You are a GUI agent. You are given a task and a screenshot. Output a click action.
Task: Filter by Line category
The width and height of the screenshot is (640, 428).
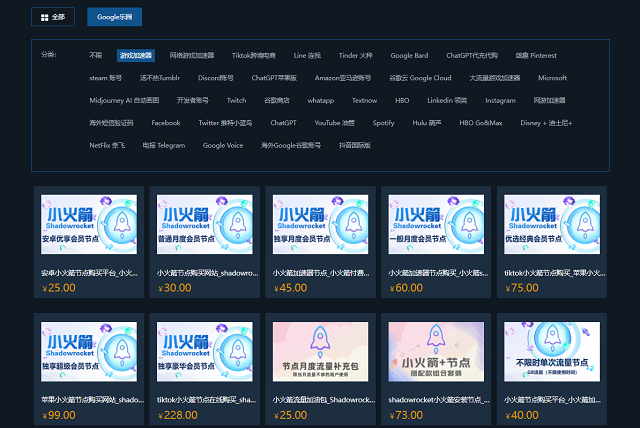(x=307, y=55)
